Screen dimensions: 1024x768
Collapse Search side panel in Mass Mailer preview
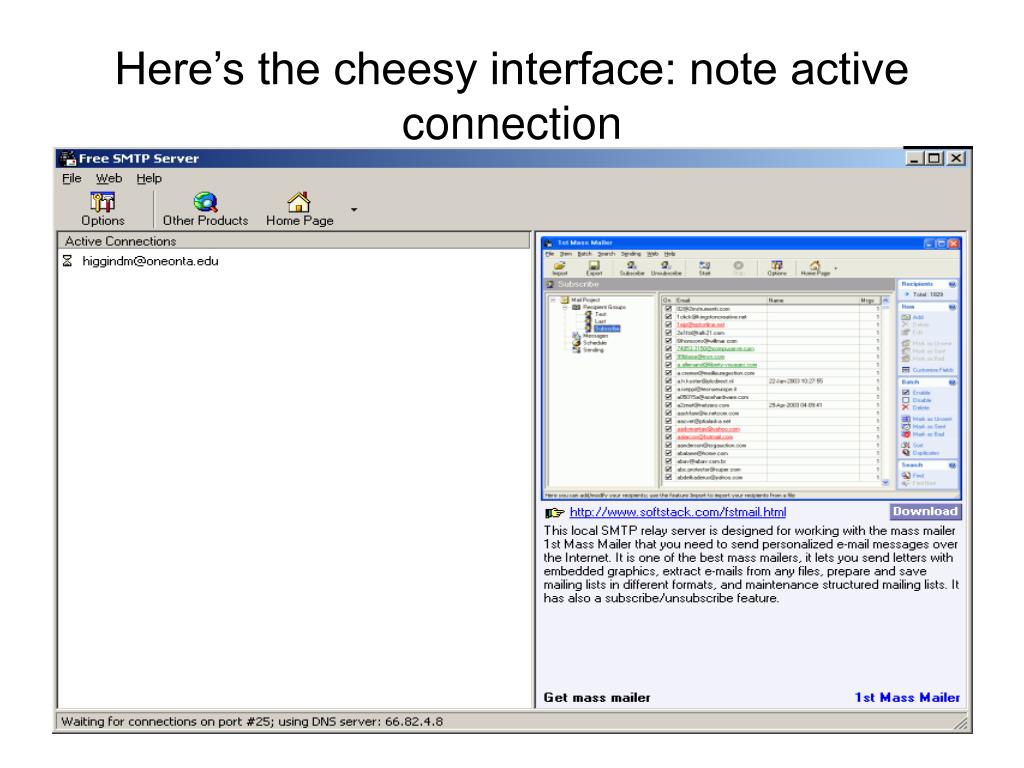tap(952, 465)
